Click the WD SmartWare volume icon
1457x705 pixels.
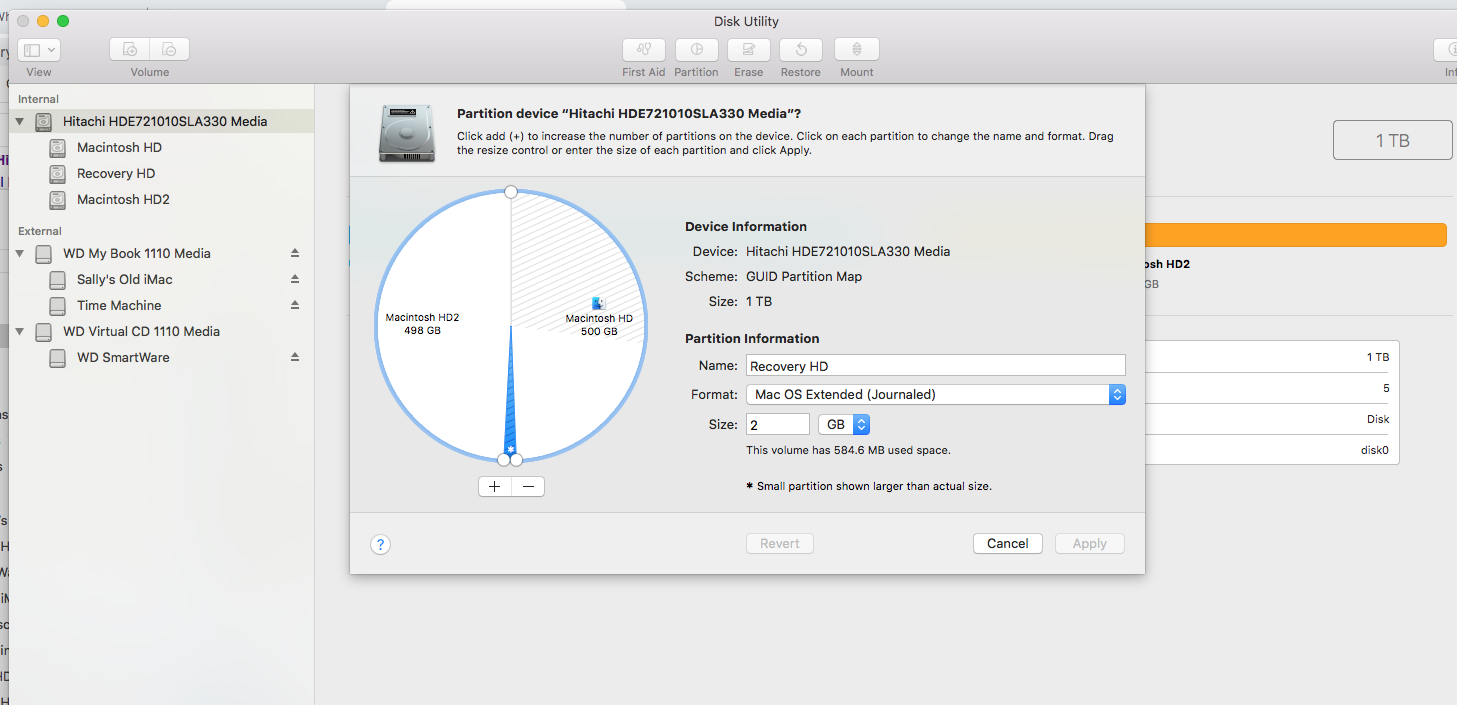click(x=58, y=357)
